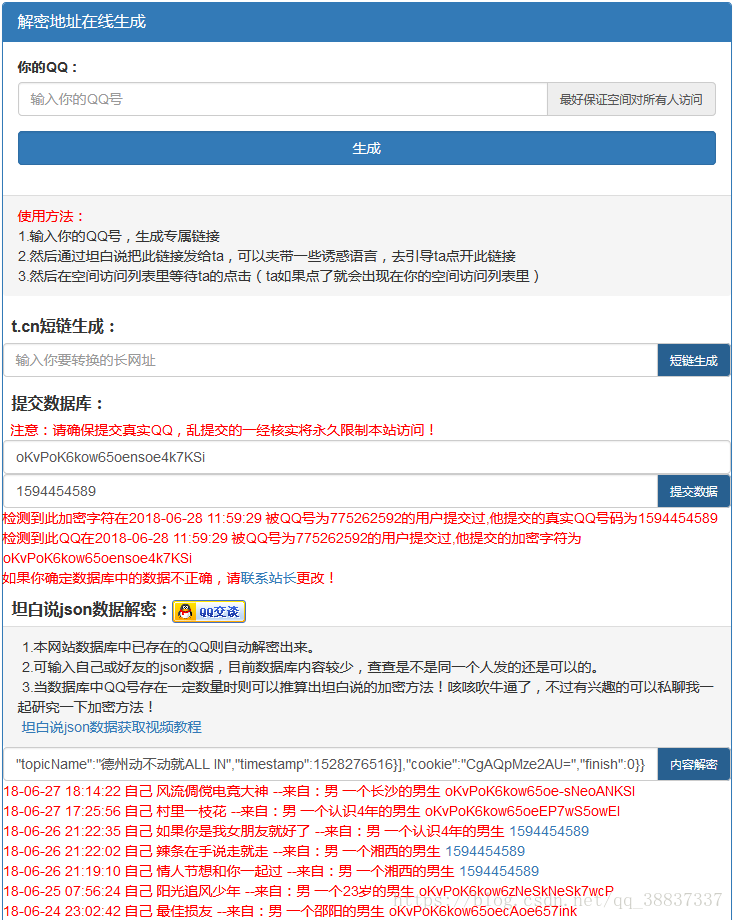Click the 坦白说json数据解密： heading

tap(90, 610)
